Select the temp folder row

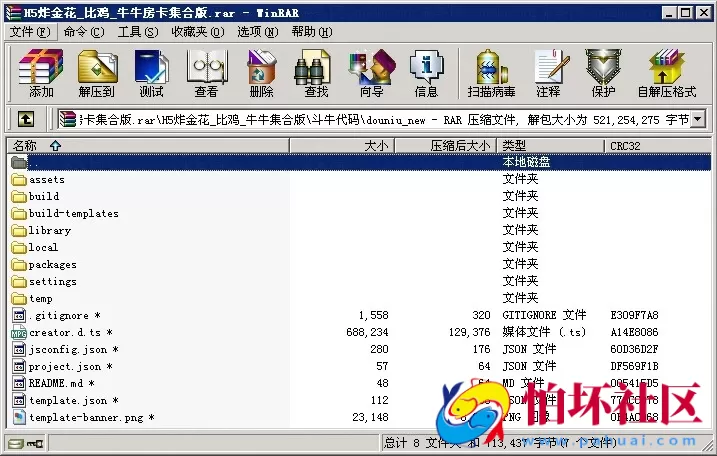pyautogui.click(x=359, y=298)
